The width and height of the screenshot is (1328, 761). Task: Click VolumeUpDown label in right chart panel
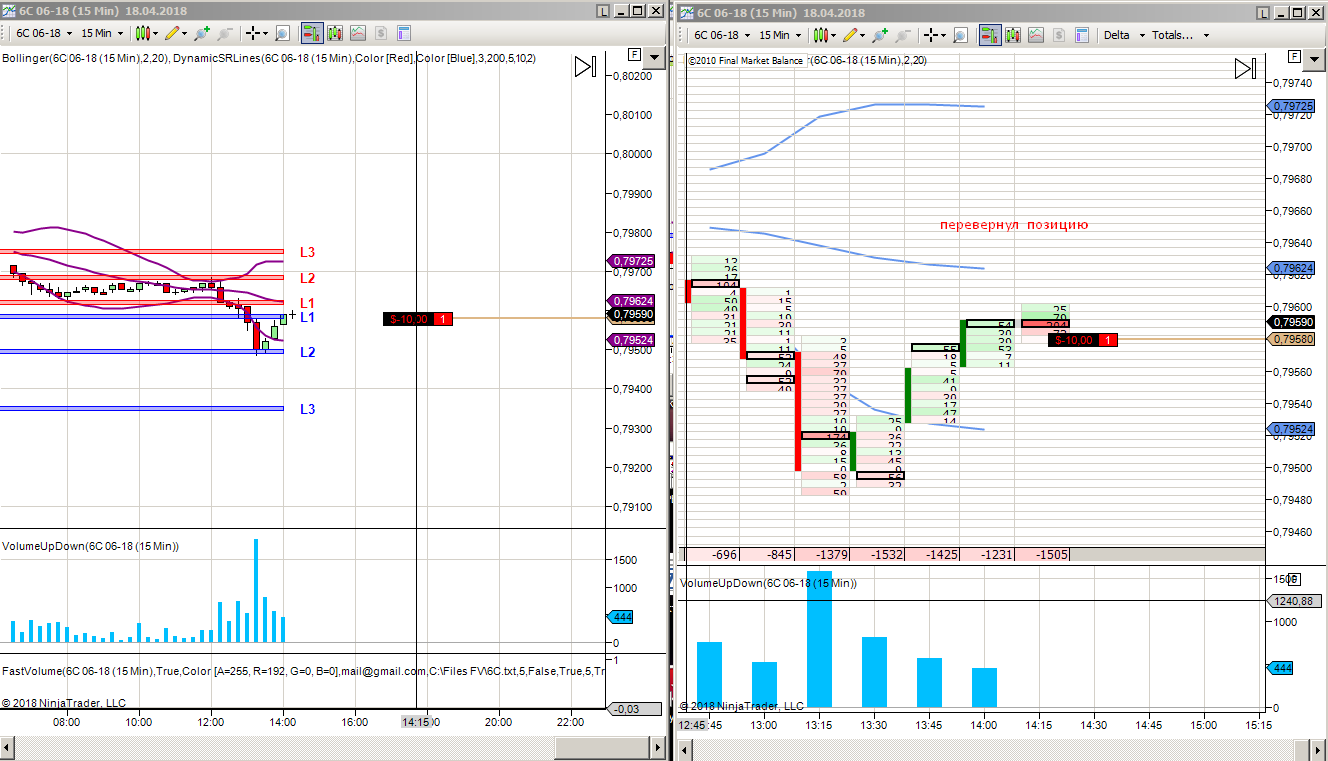[768, 583]
